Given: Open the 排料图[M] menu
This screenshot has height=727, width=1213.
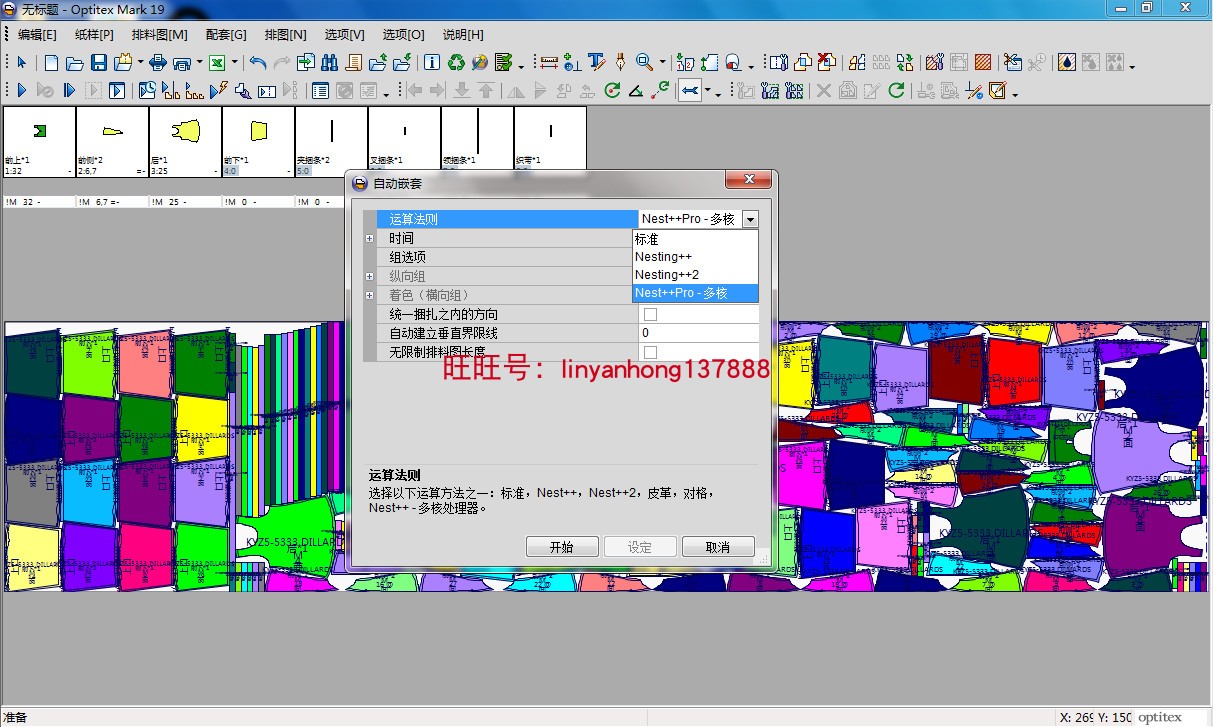Looking at the screenshot, I should pos(160,34).
